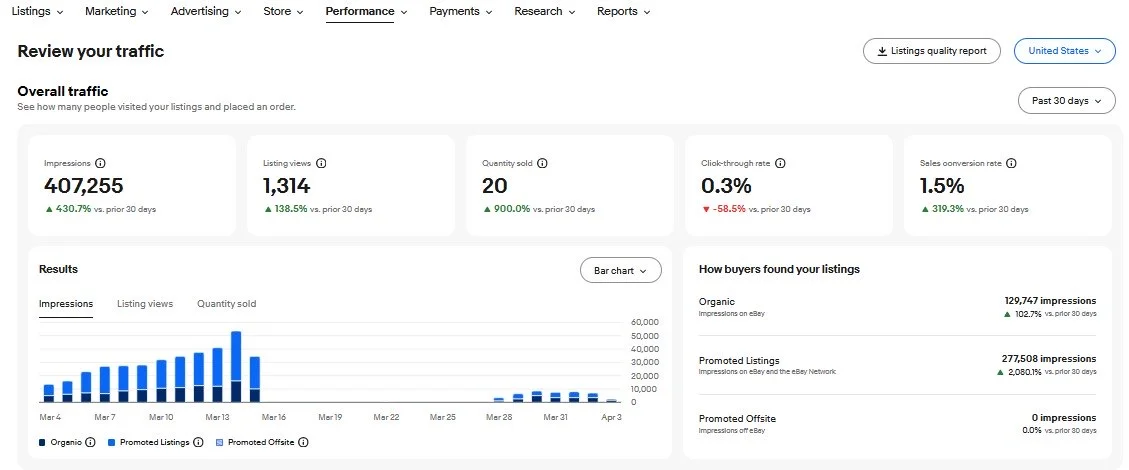Click info icon next to Promoted Offsite legend
1129x470 pixels.
(303, 442)
